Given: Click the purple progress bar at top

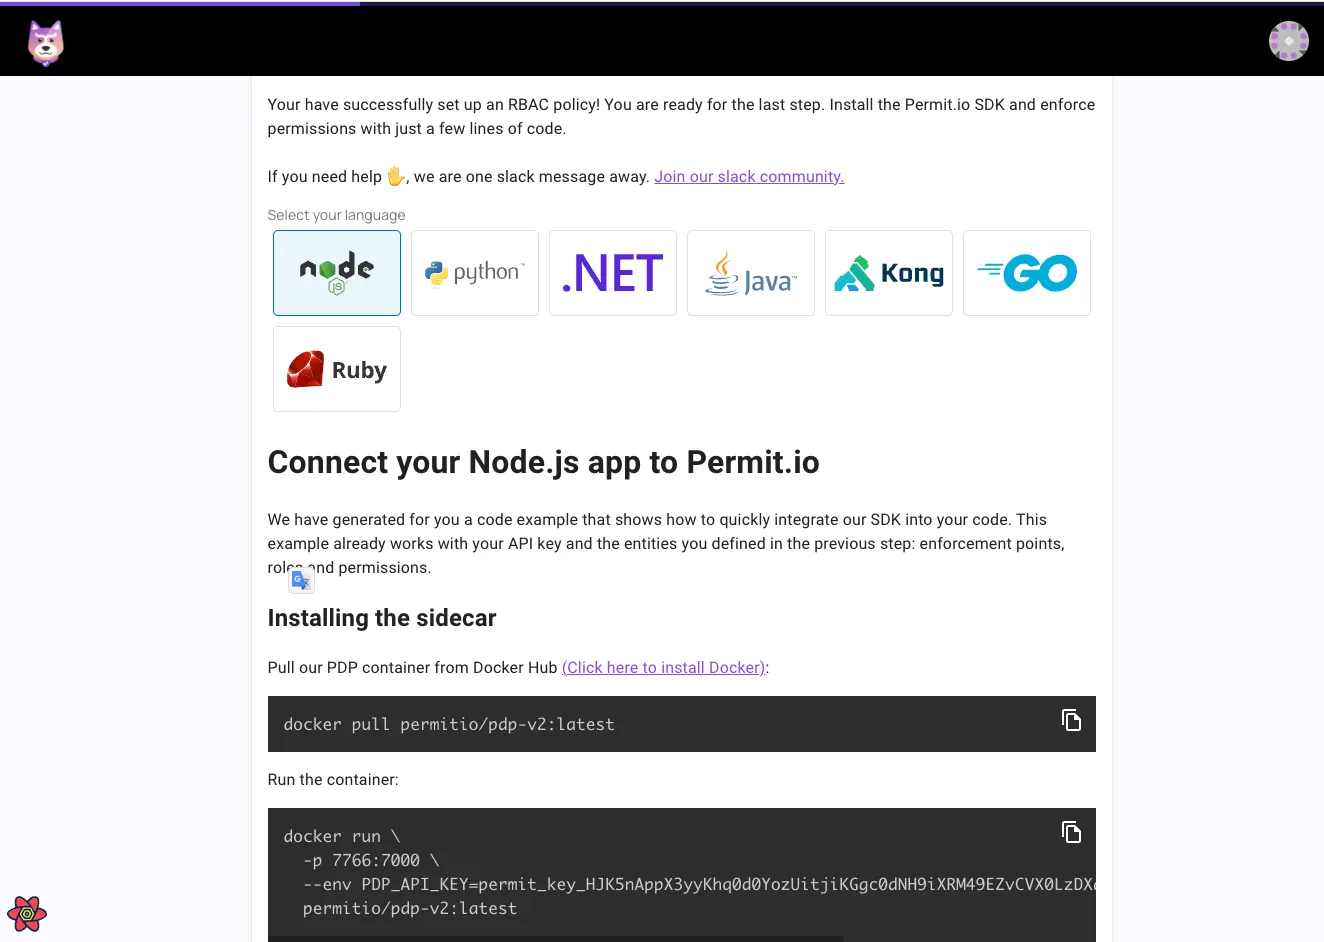Looking at the screenshot, I should pyautogui.click(x=180, y=3).
